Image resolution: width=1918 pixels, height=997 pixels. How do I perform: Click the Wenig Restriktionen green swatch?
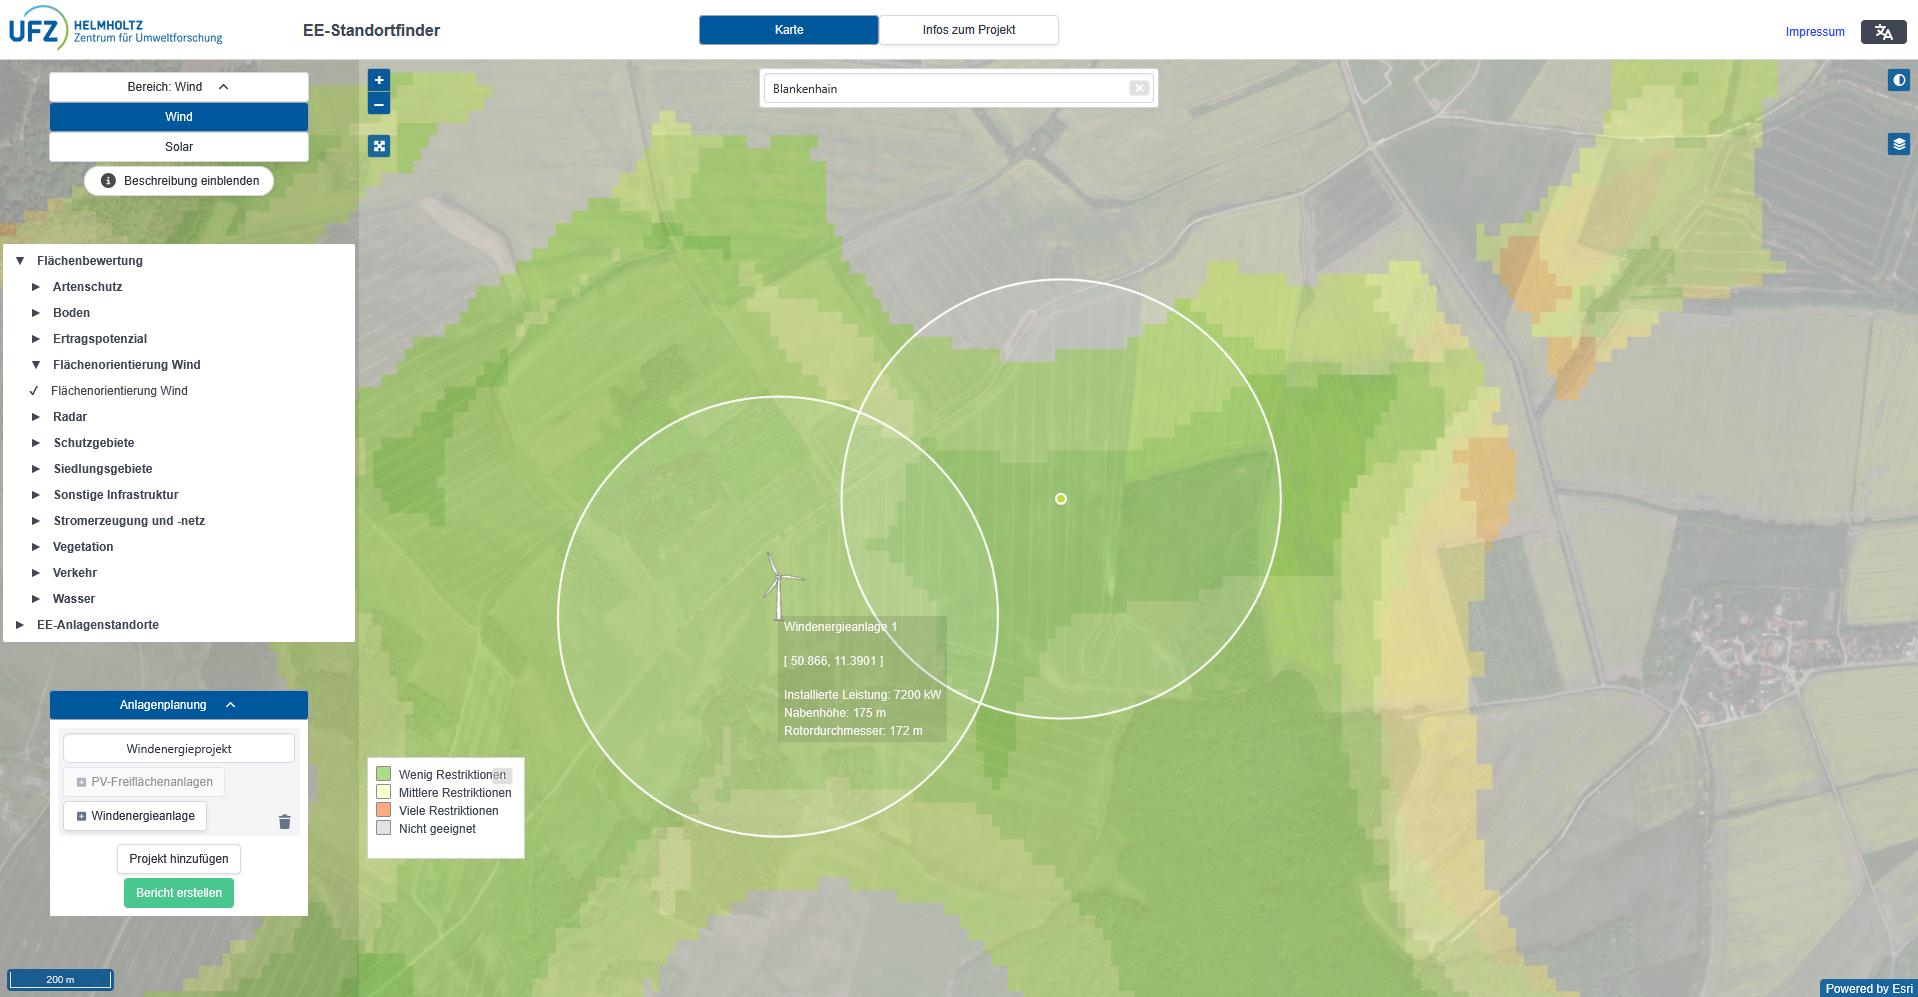click(x=384, y=774)
